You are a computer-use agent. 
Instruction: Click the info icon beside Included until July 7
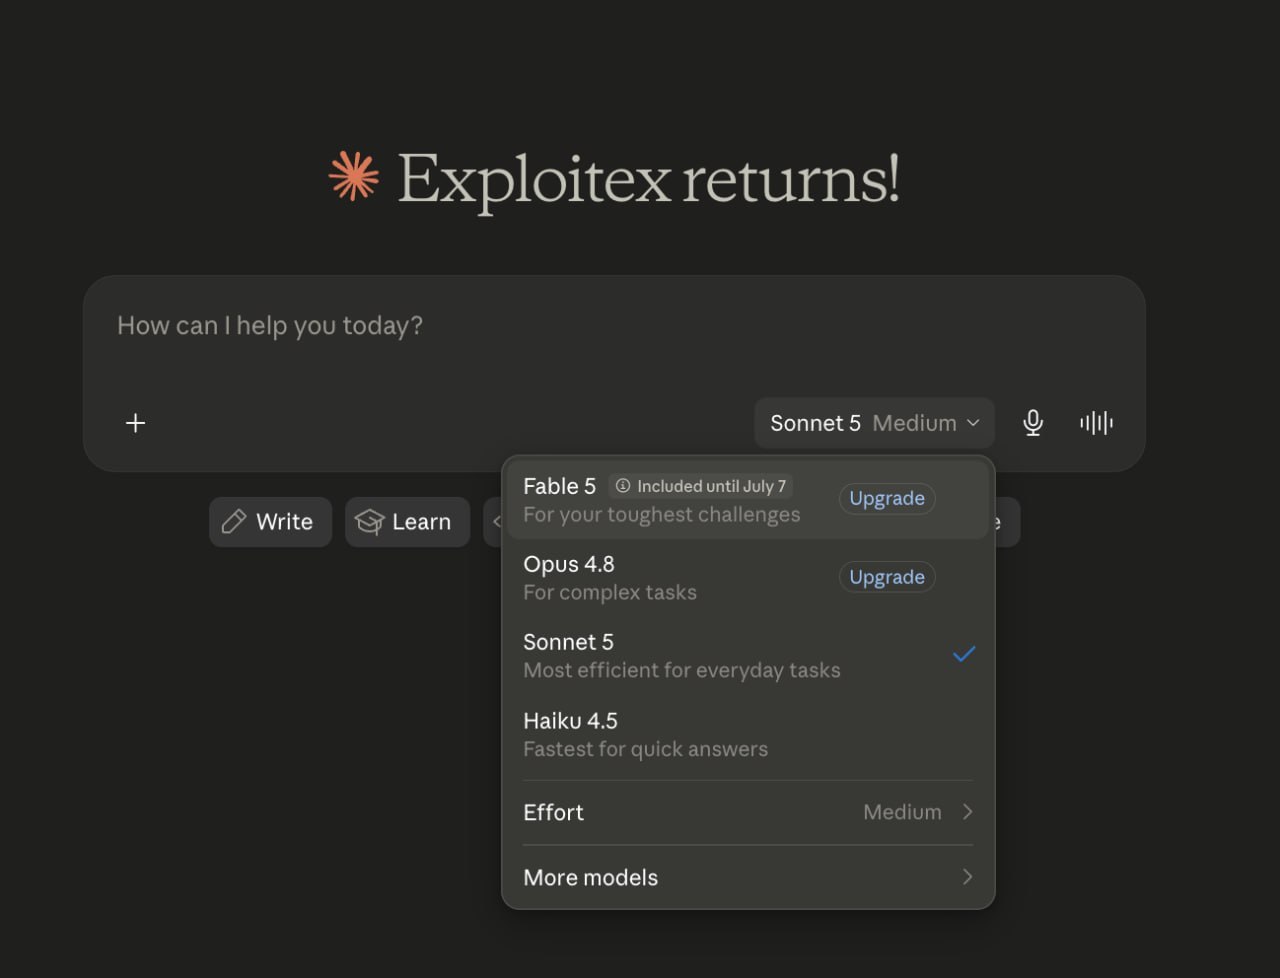pyautogui.click(x=623, y=486)
